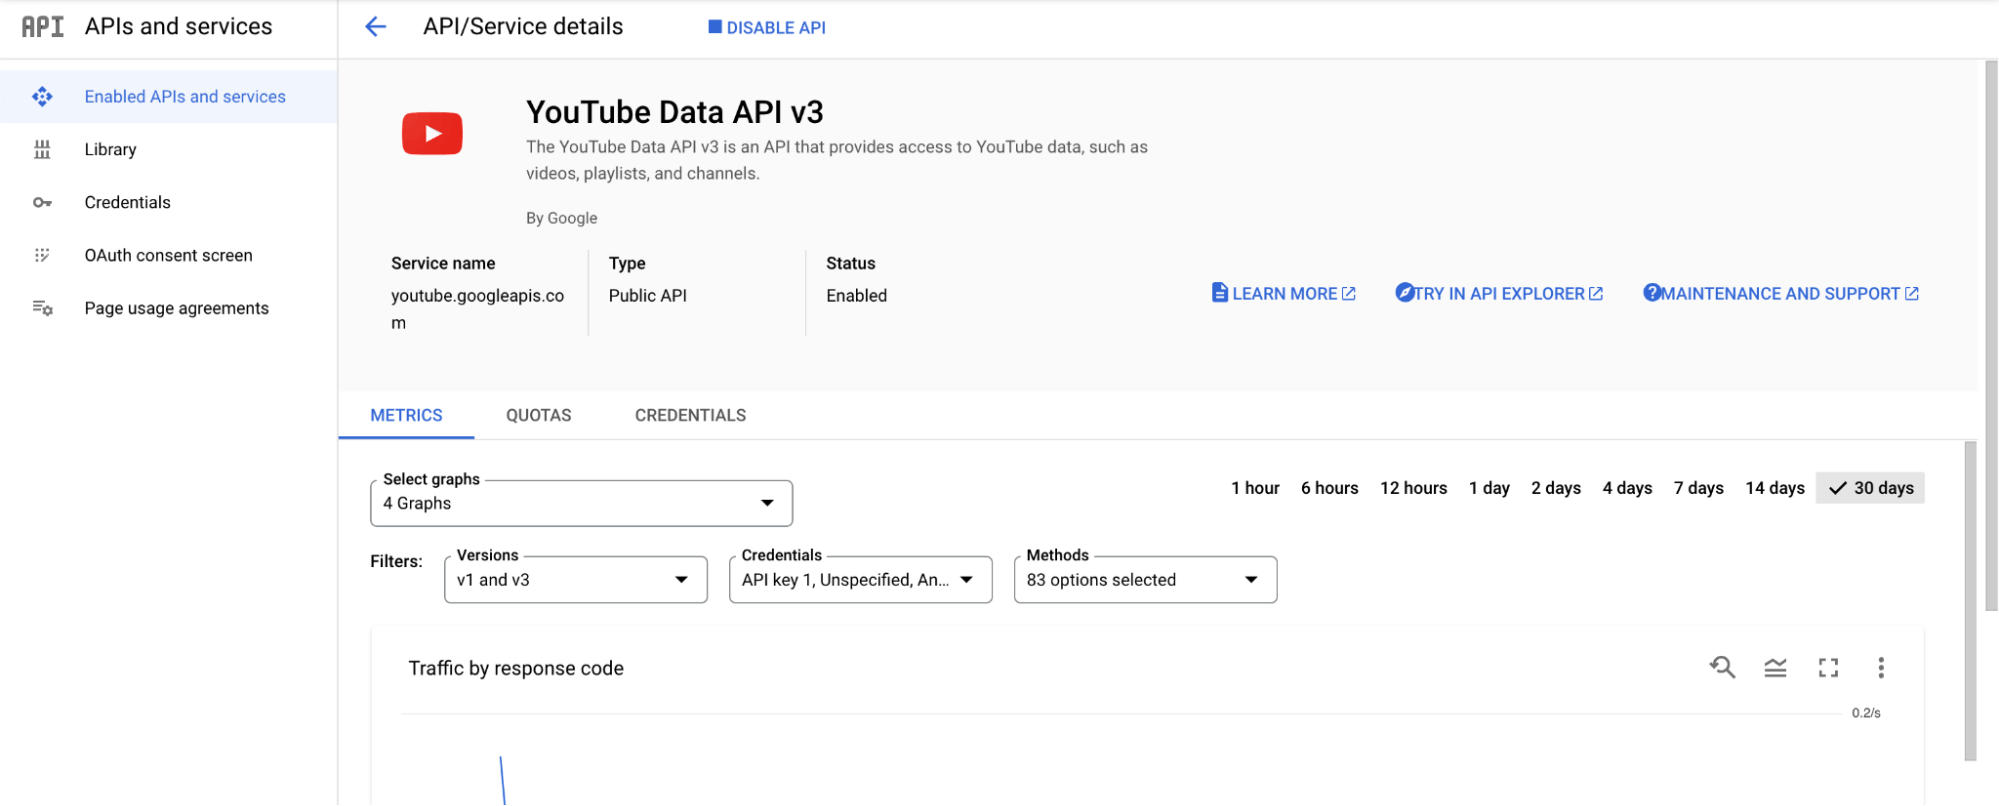Click the 0.2/s axis label
Image resolution: width=1999 pixels, height=806 pixels.
pyautogui.click(x=1866, y=713)
